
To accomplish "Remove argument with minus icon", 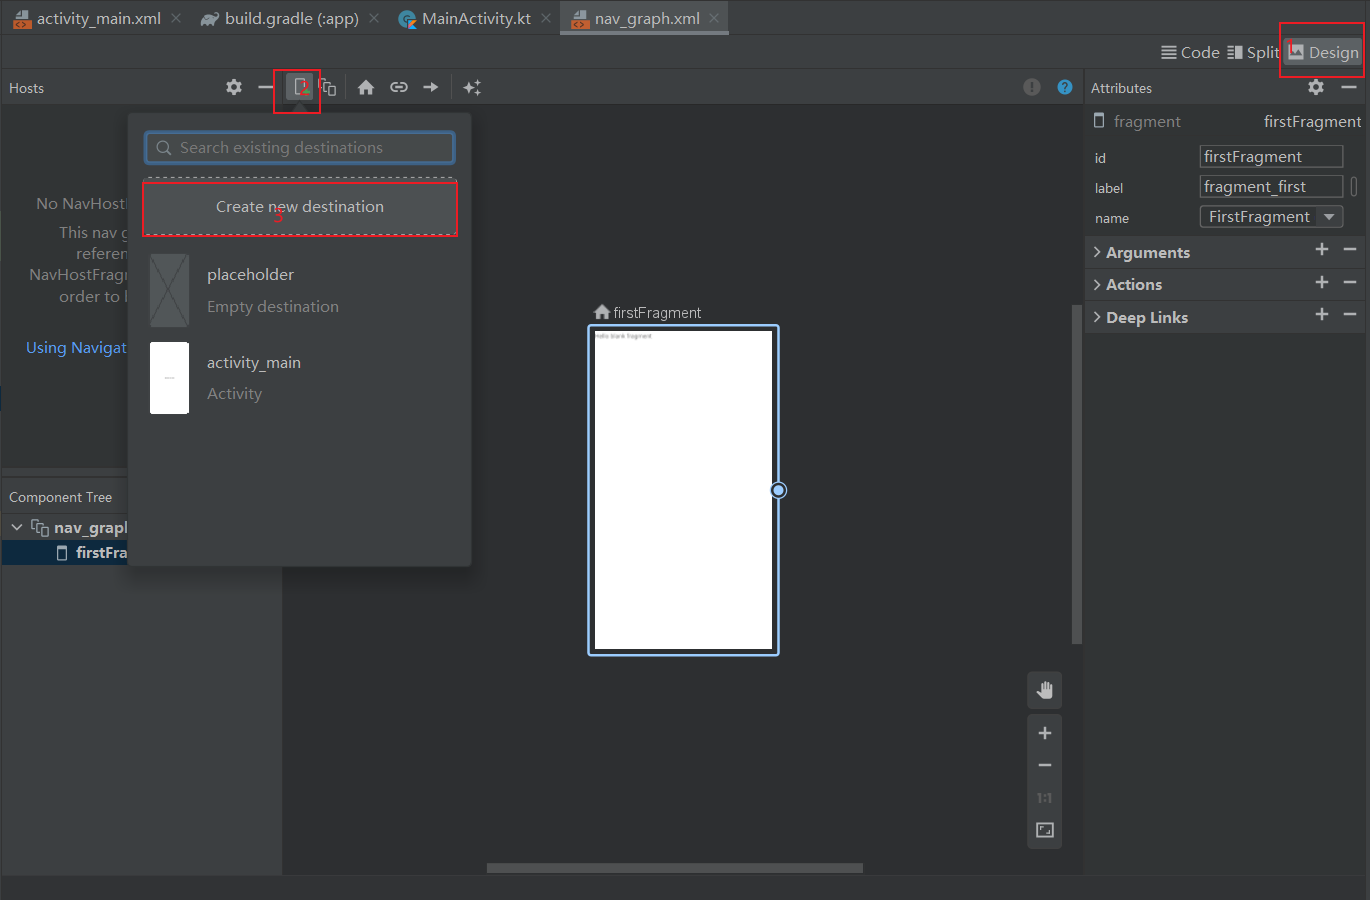I will [x=1350, y=249].
